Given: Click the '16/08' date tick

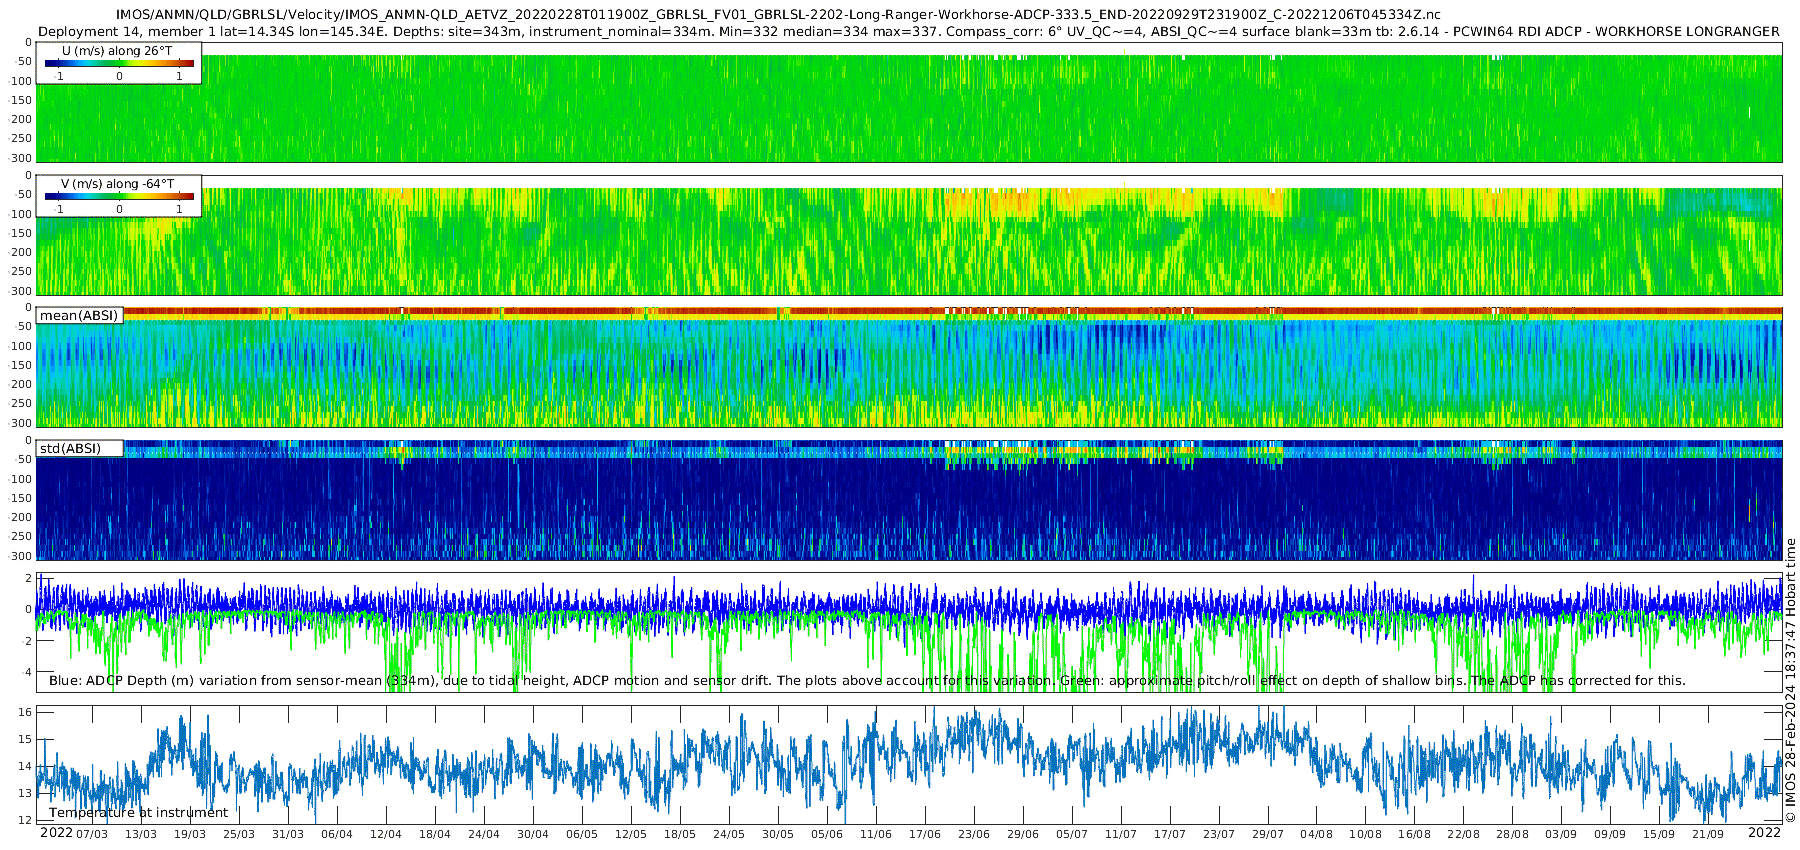Looking at the screenshot, I should 1415,835.
